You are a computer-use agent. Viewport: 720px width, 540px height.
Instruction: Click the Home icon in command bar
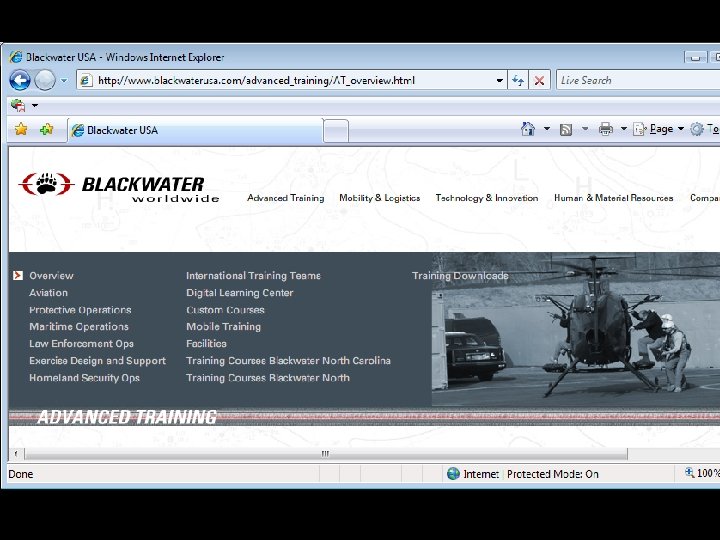(x=528, y=129)
